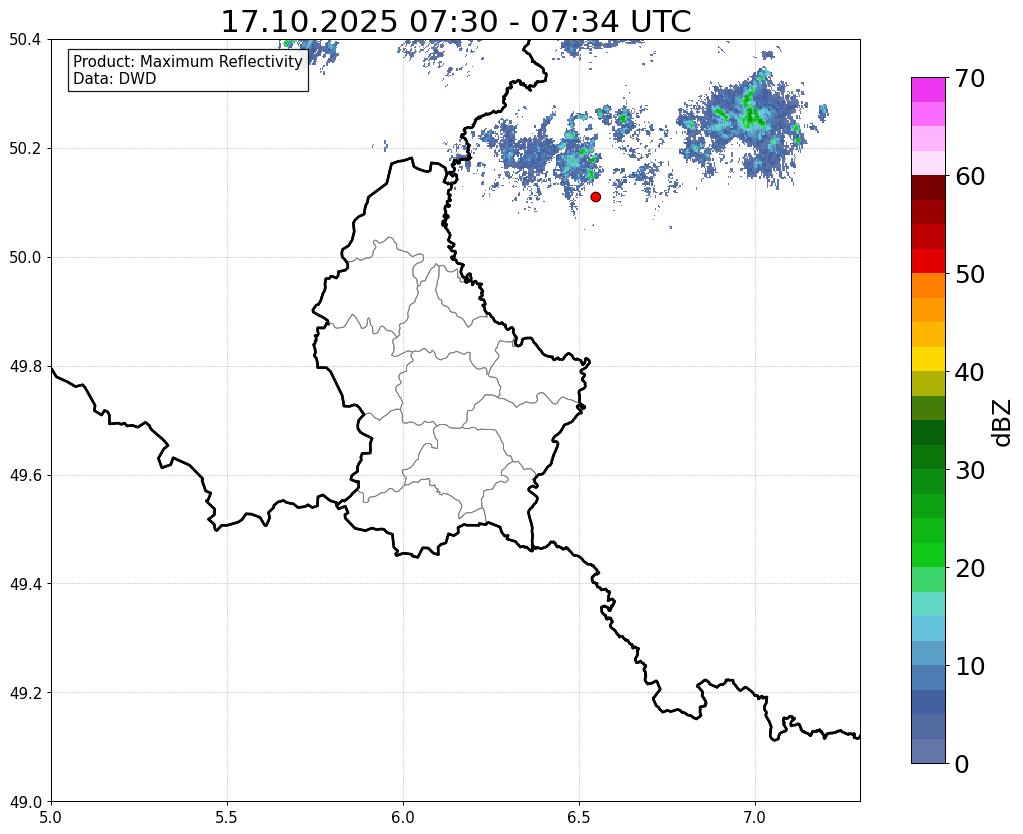Click the latitude axis label 49.0
The height and width of the screenshot is (834, 1023).
pyautogui.click(x=25, y=802)
